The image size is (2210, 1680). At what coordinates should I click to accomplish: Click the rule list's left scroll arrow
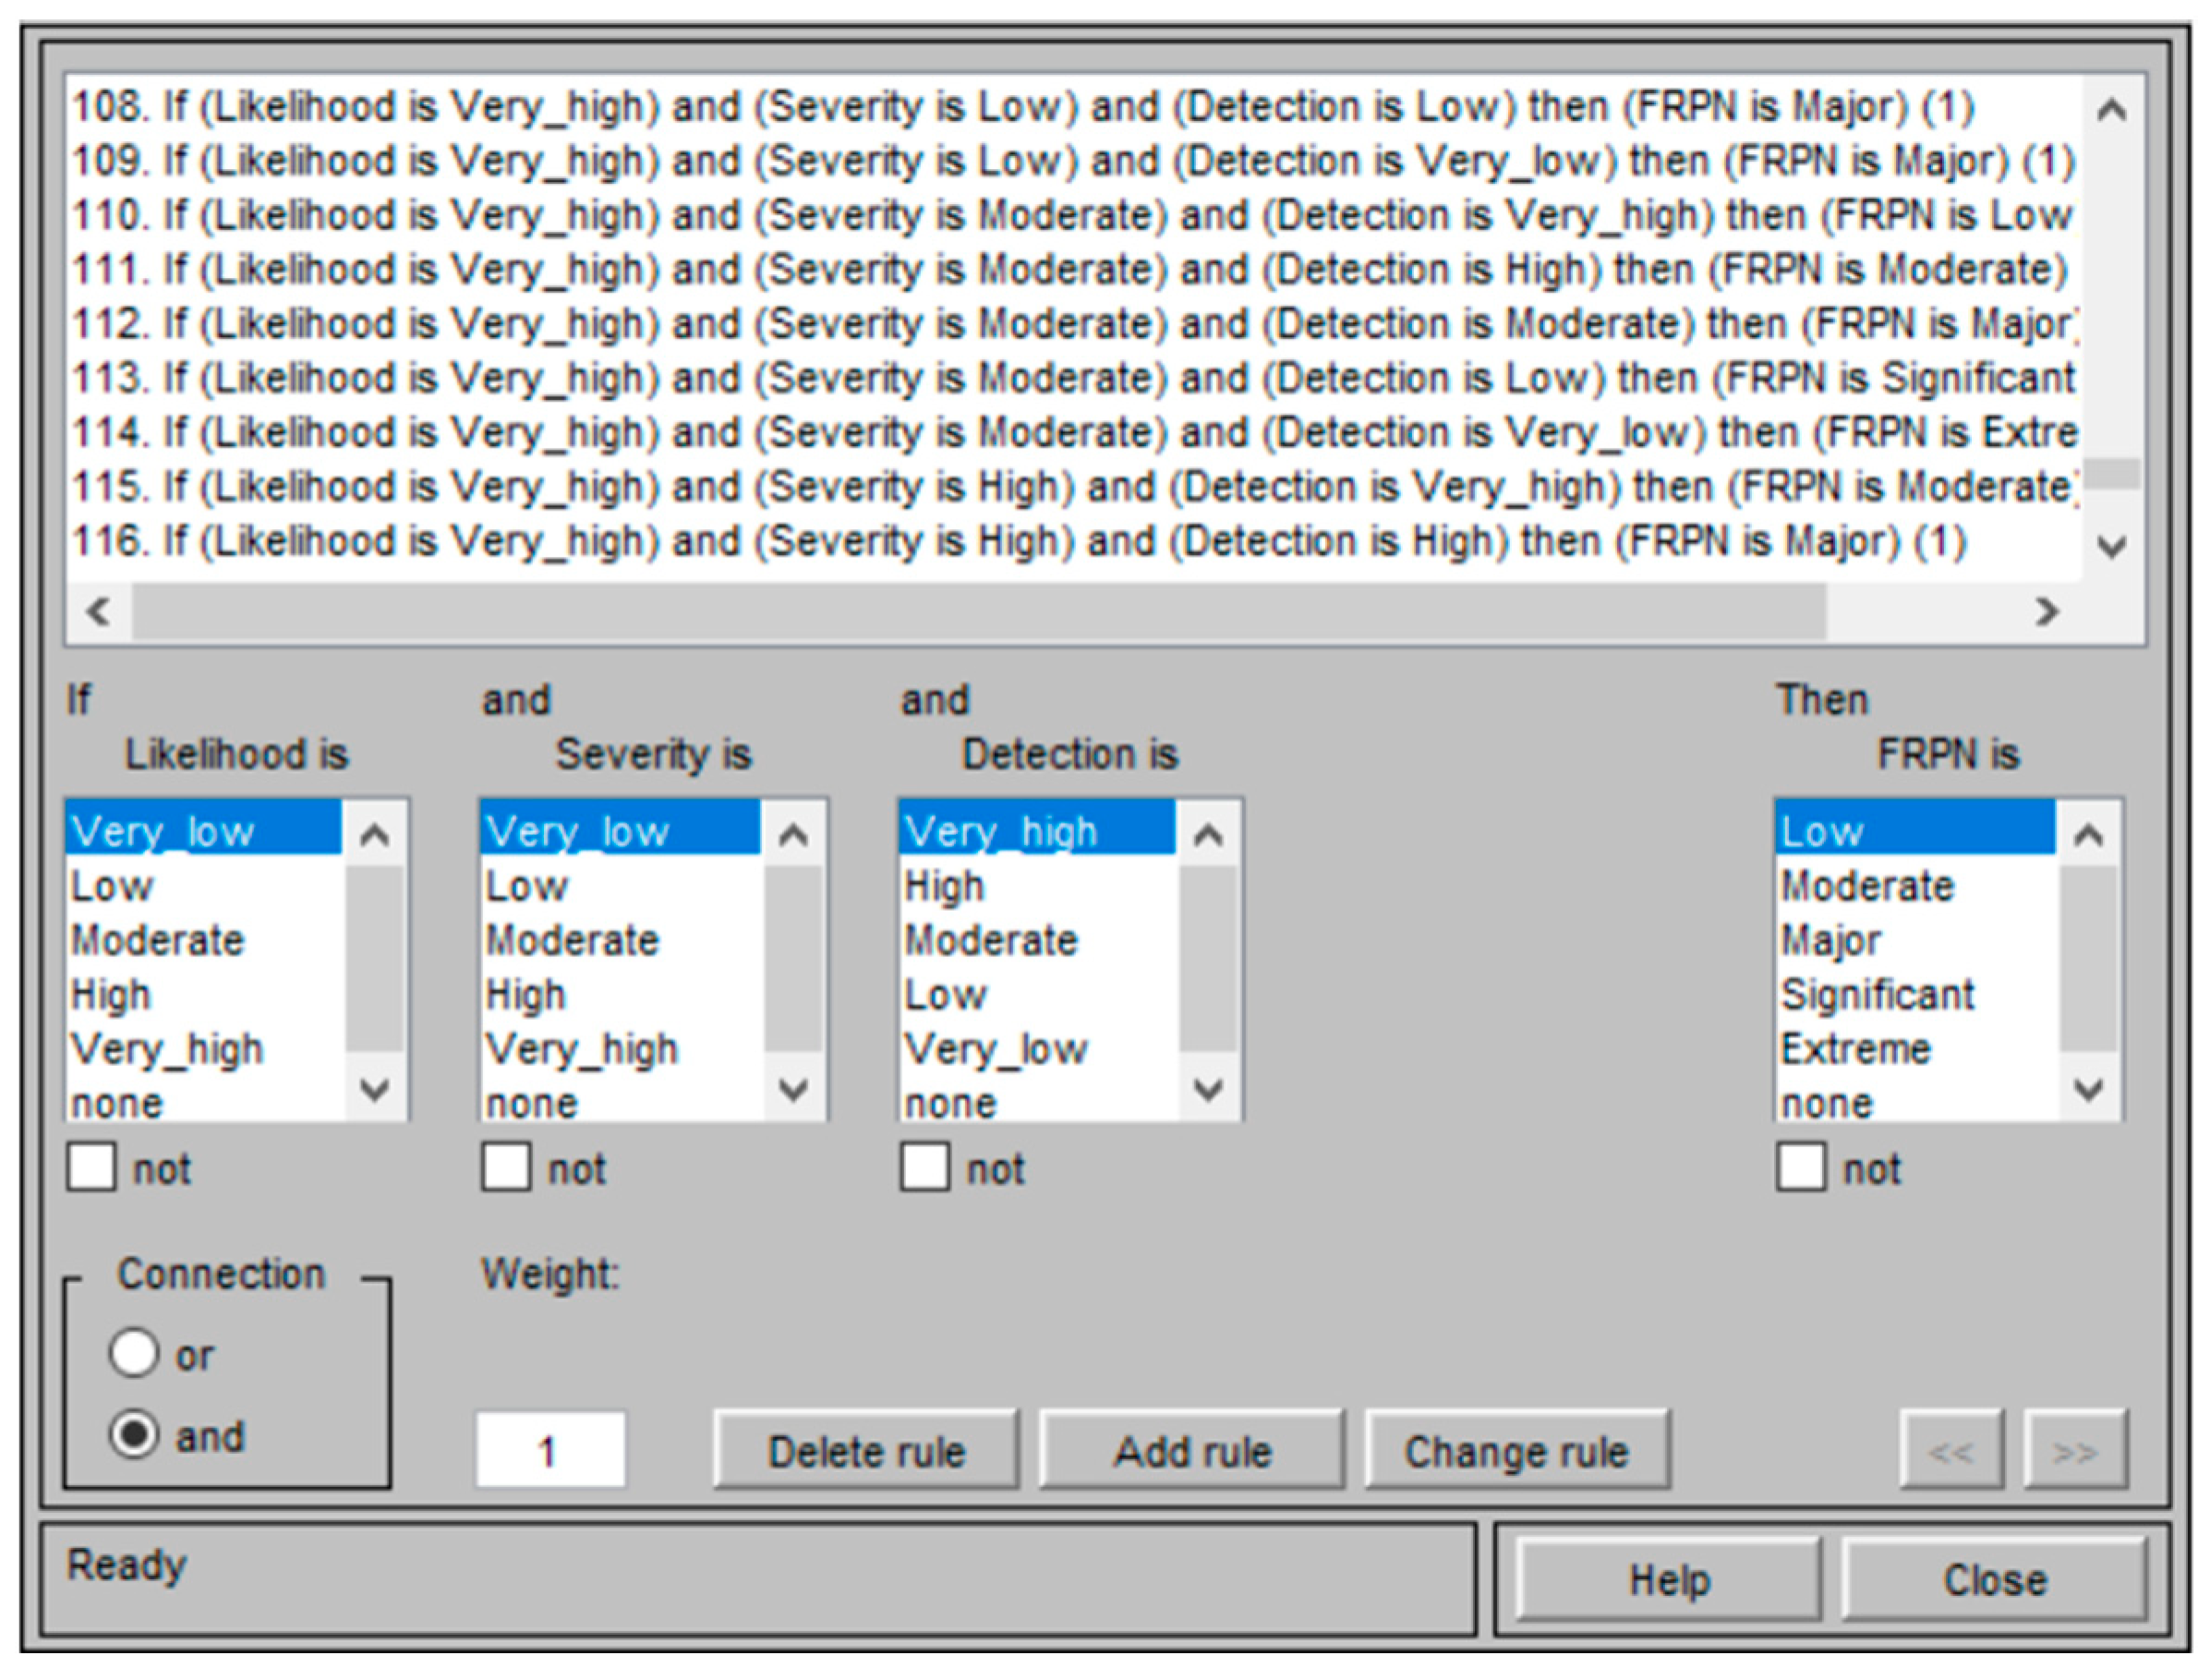click(98, 611)
